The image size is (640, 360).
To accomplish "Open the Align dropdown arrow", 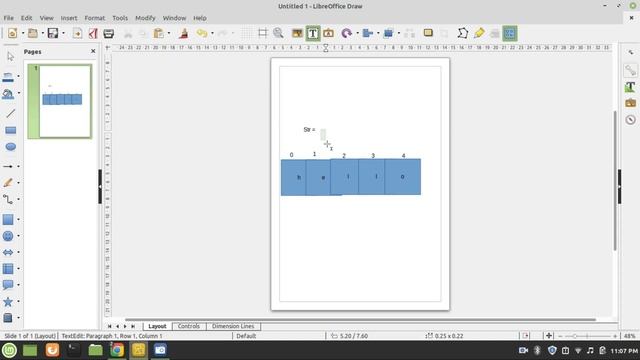I will click(x=378, y=33).
